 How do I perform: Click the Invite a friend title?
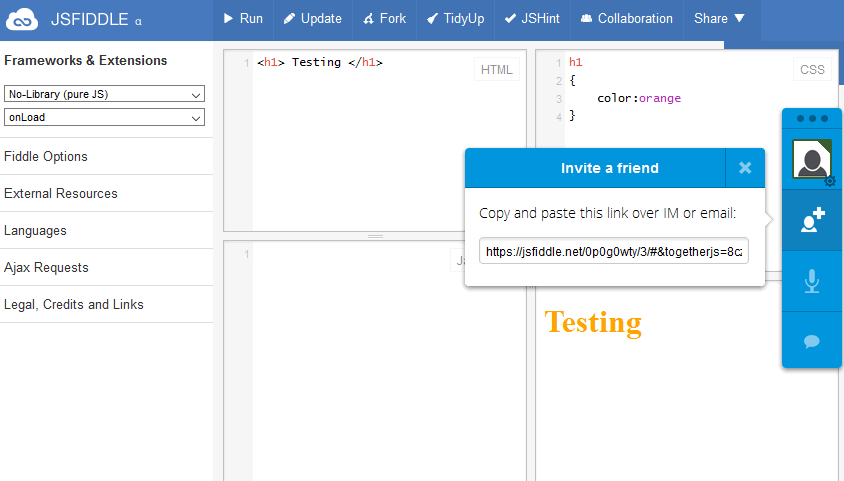[609, 168]
